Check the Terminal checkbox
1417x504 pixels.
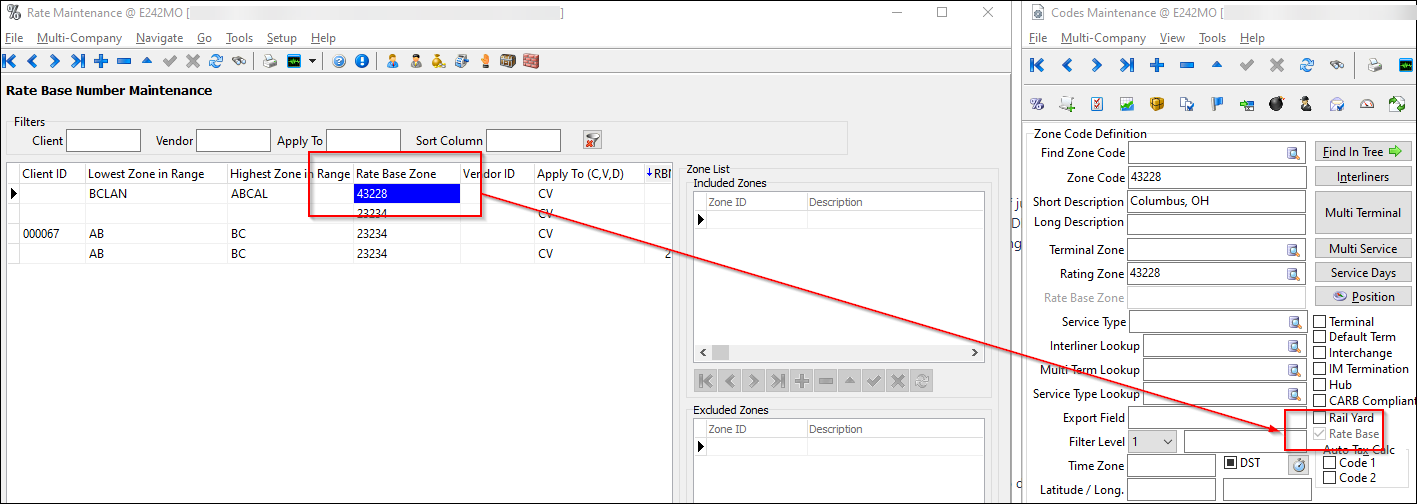pyautogui.click(x=1319, y=322)
